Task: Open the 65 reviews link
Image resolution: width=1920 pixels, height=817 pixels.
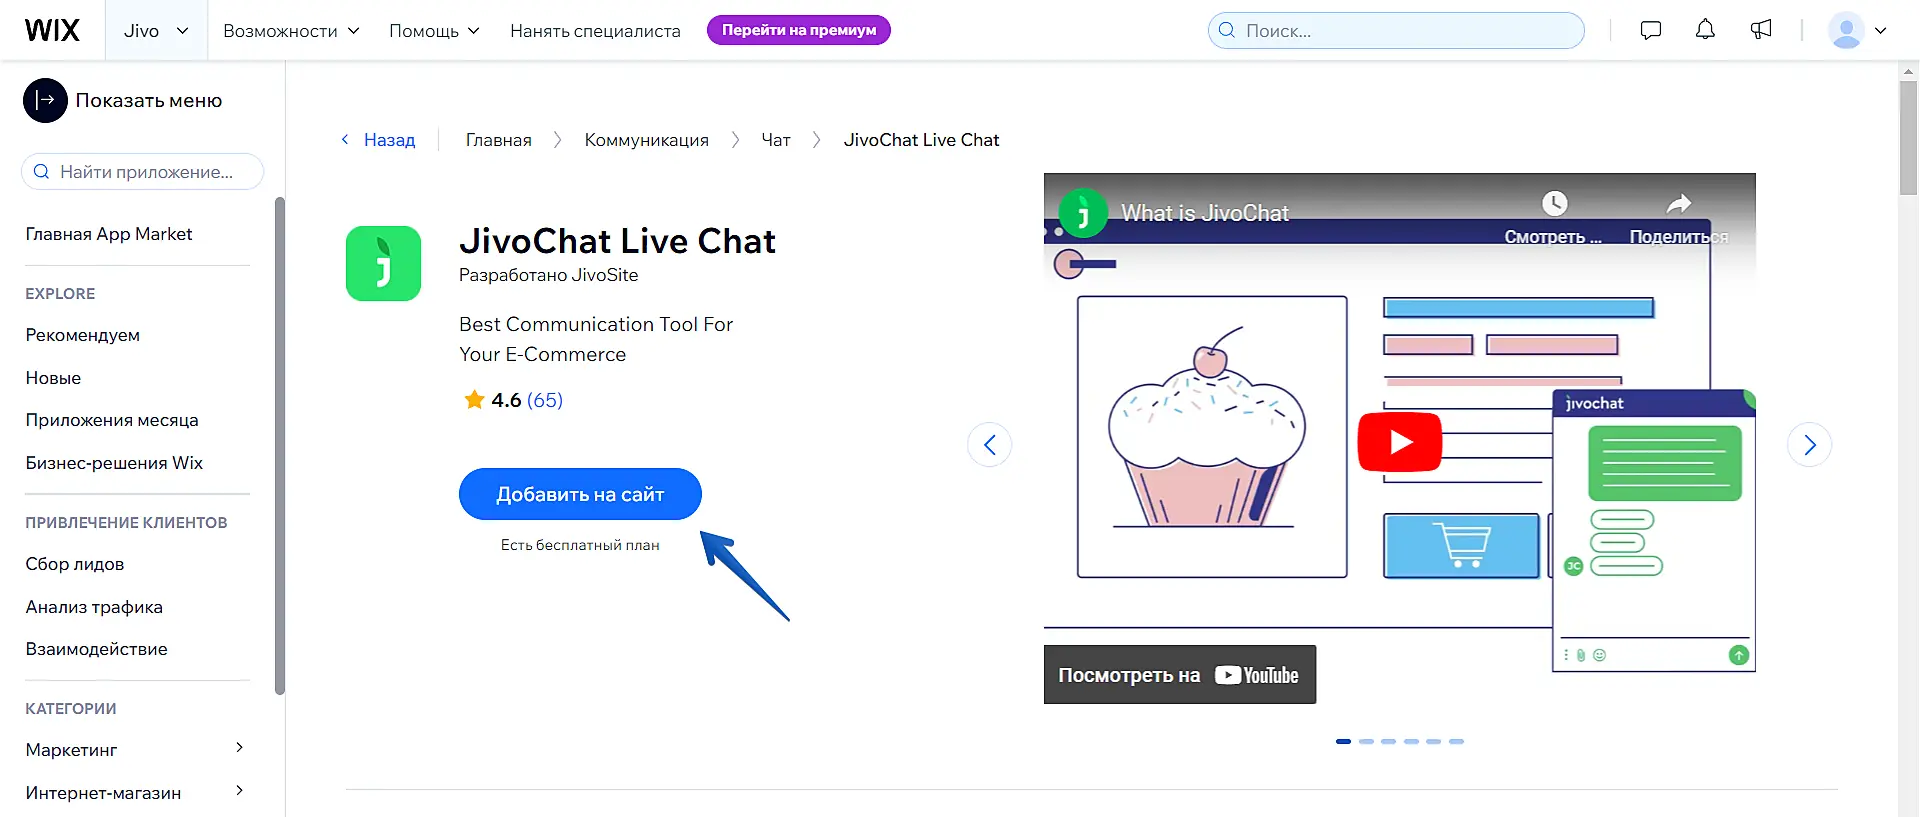Action: point(545,400)
